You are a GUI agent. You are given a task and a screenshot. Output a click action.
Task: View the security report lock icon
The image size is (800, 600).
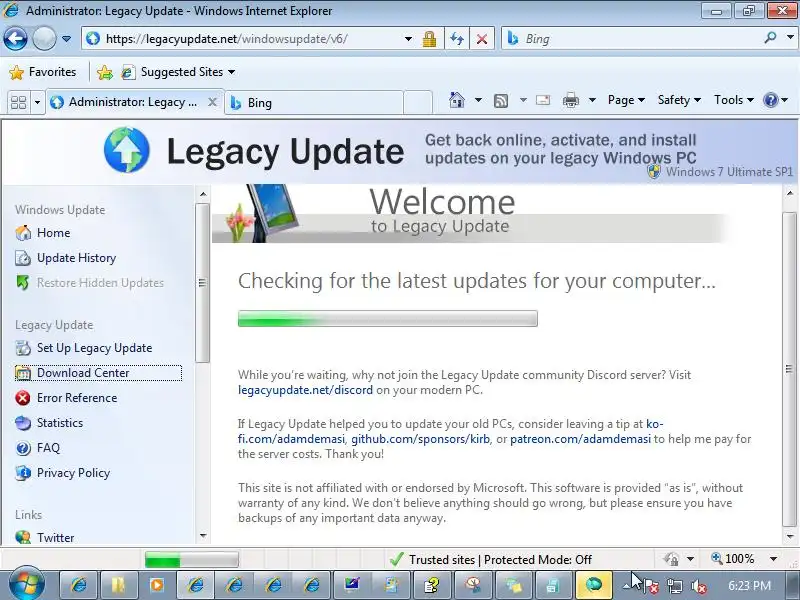429,39
